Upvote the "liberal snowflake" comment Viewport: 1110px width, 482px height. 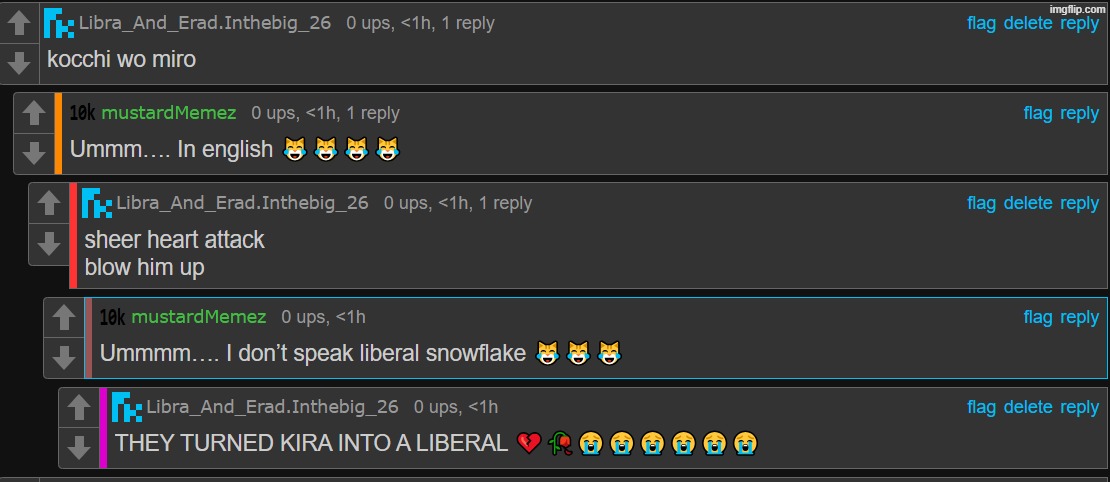point(64,318)
